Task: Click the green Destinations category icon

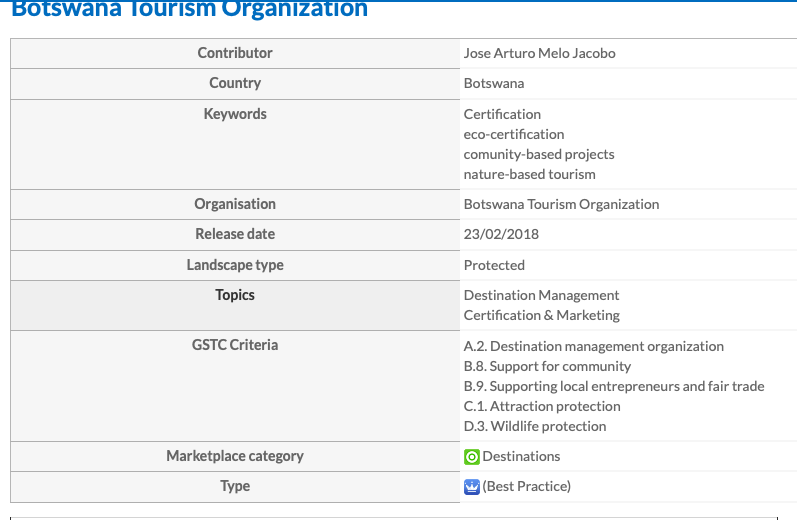Action: 472,457
